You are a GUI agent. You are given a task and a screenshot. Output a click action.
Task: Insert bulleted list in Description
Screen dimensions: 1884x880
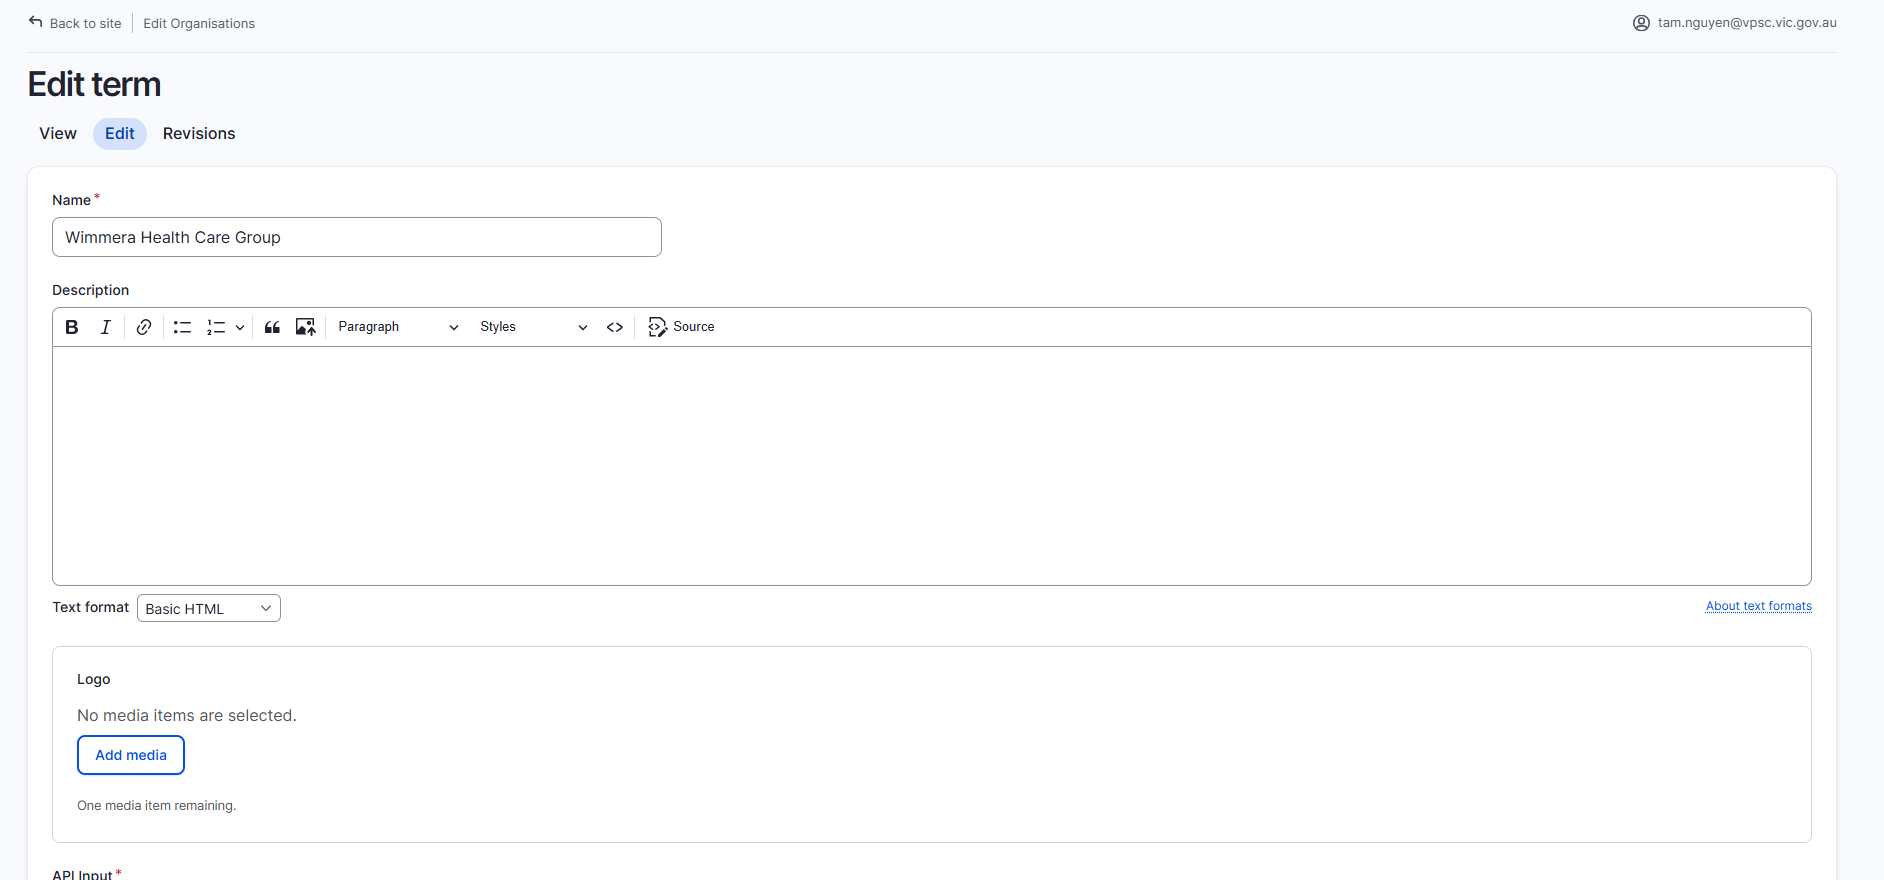[x=182, y=327]
